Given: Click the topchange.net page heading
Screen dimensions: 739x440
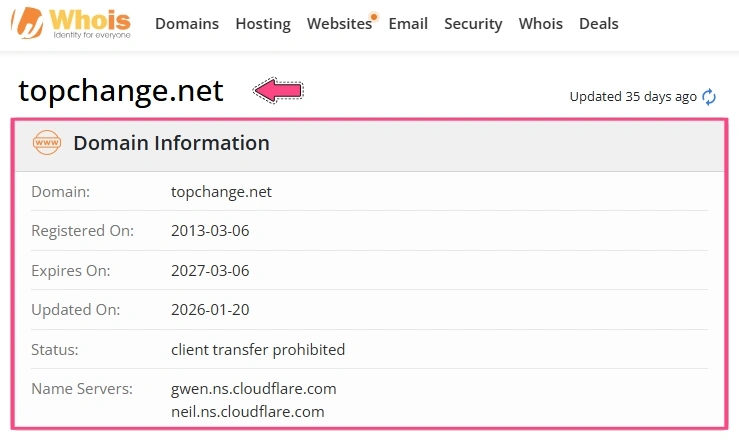Looking at the screenshot, I should pyautogui.click(x=121, y=90).
